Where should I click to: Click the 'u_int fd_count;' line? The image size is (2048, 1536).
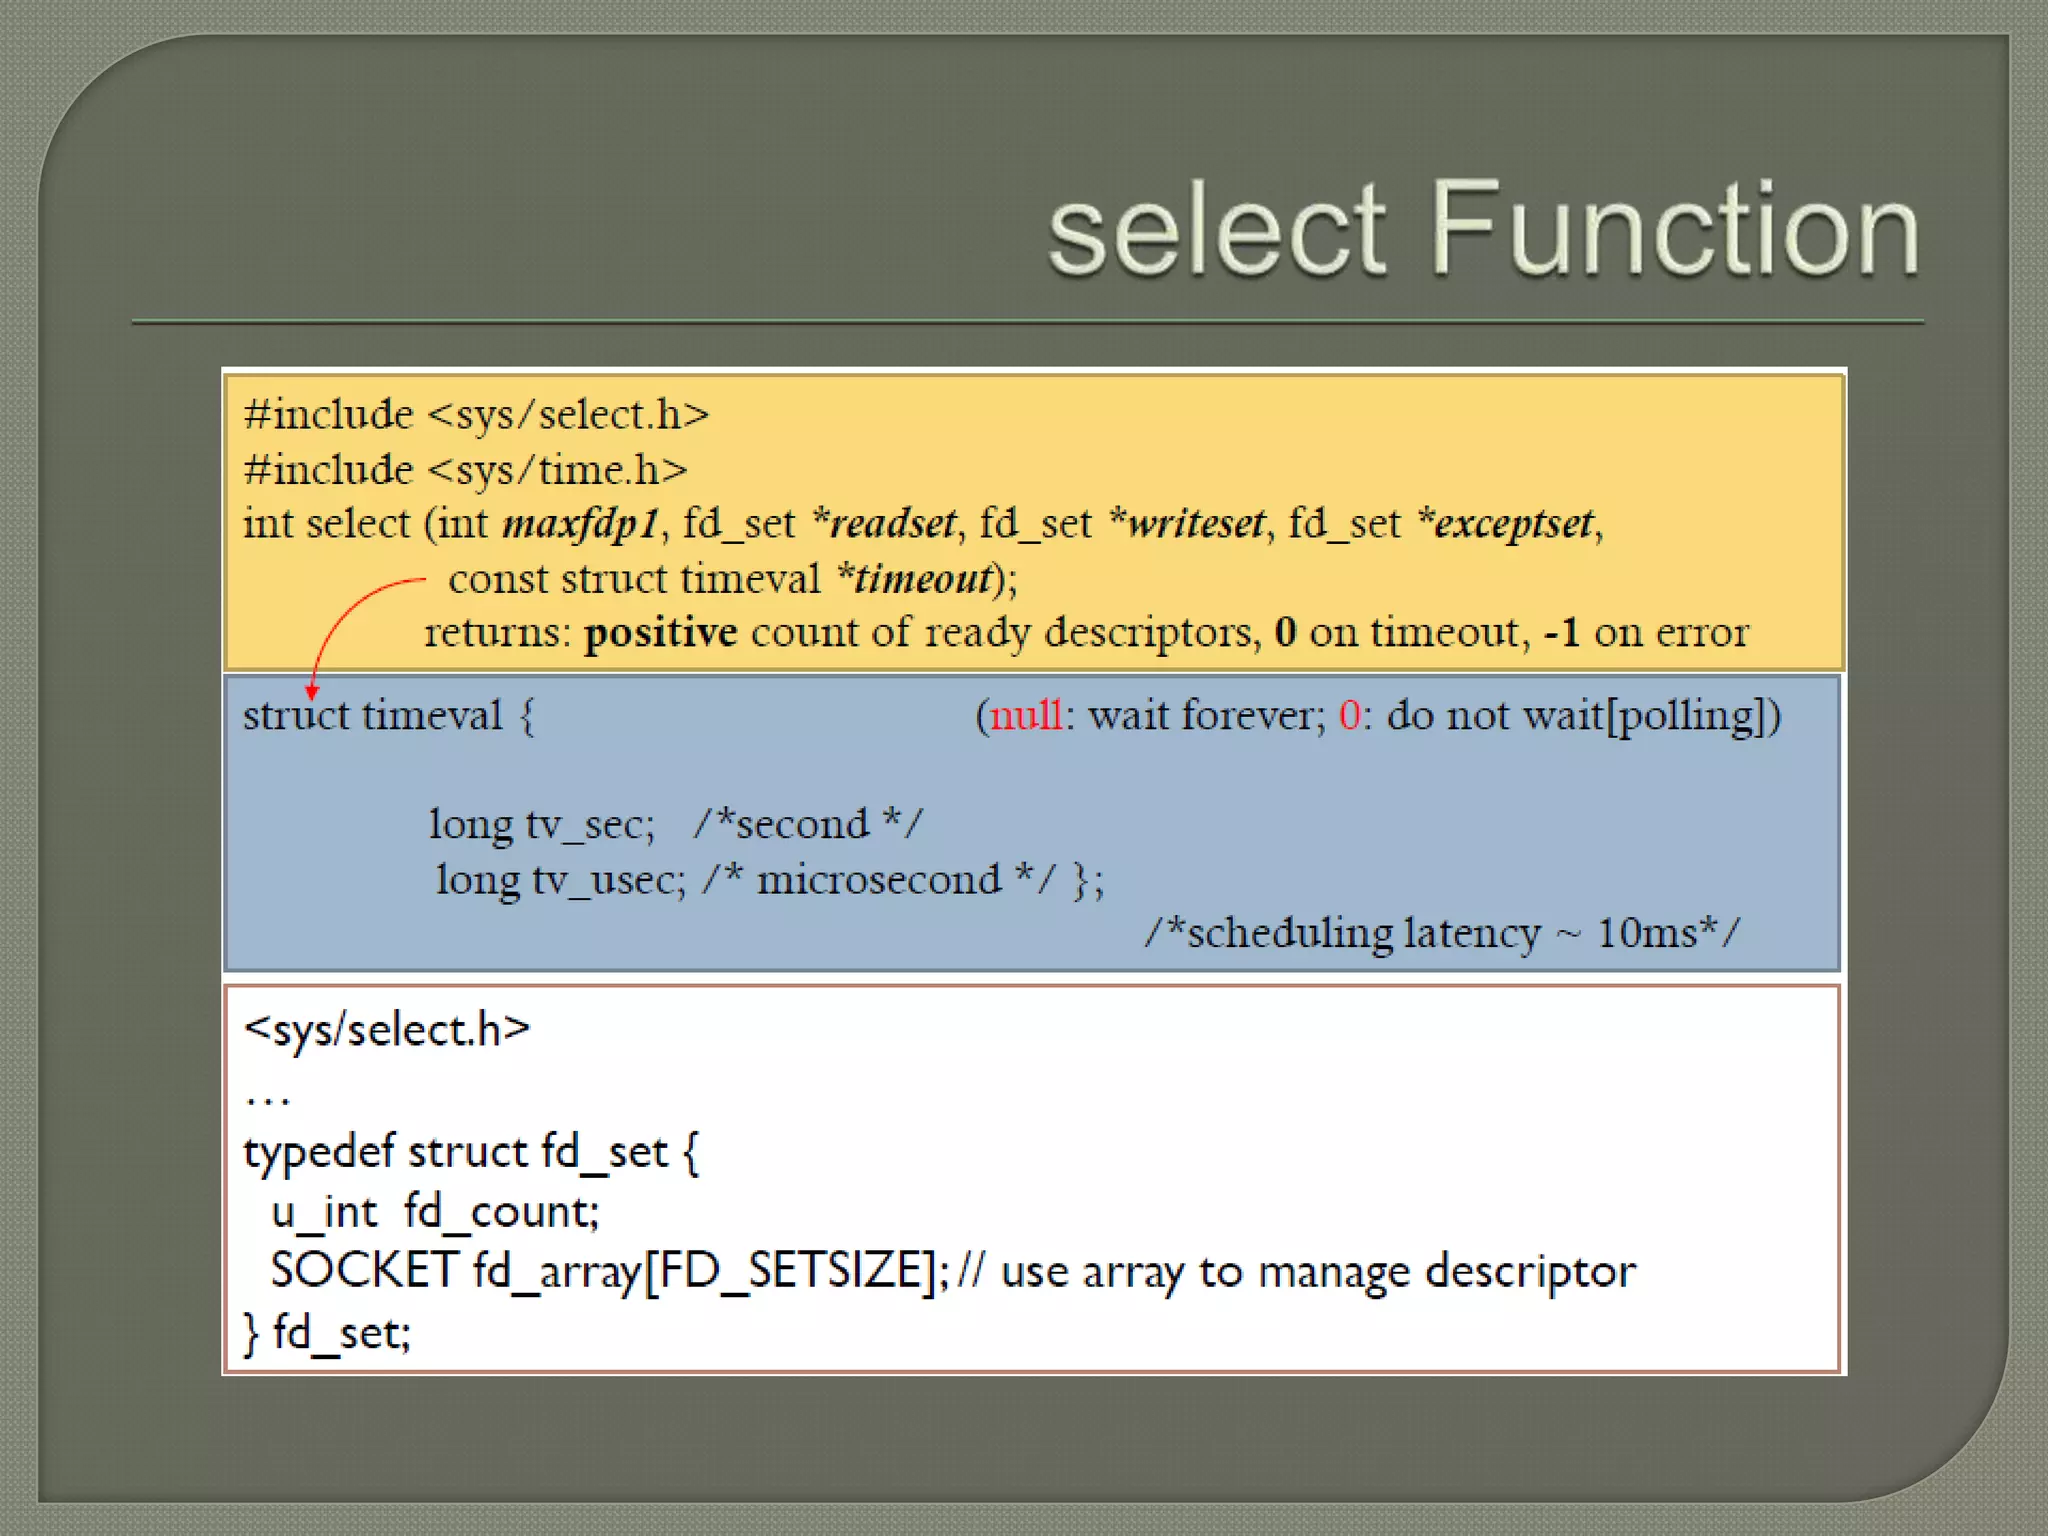[435, 1212]
